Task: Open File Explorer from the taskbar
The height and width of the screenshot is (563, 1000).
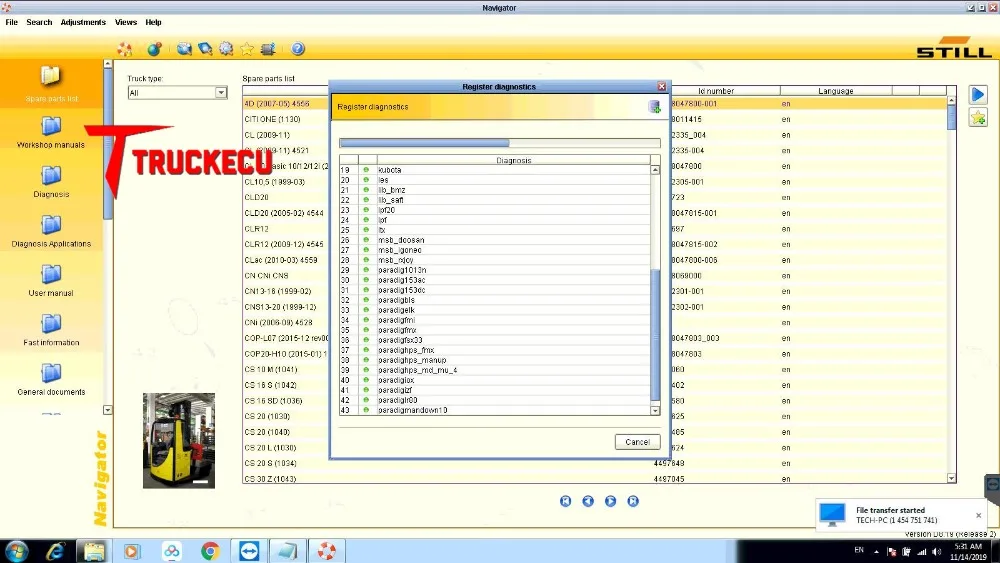Action: 94,551
